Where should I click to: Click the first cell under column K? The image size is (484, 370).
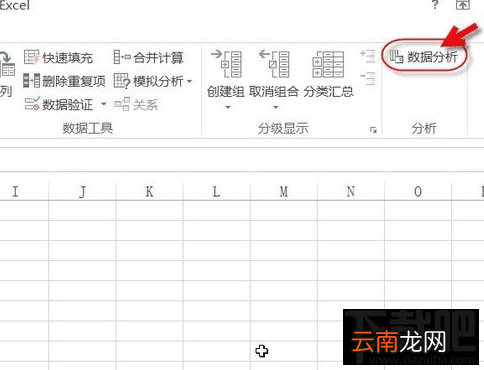[149, 211]
